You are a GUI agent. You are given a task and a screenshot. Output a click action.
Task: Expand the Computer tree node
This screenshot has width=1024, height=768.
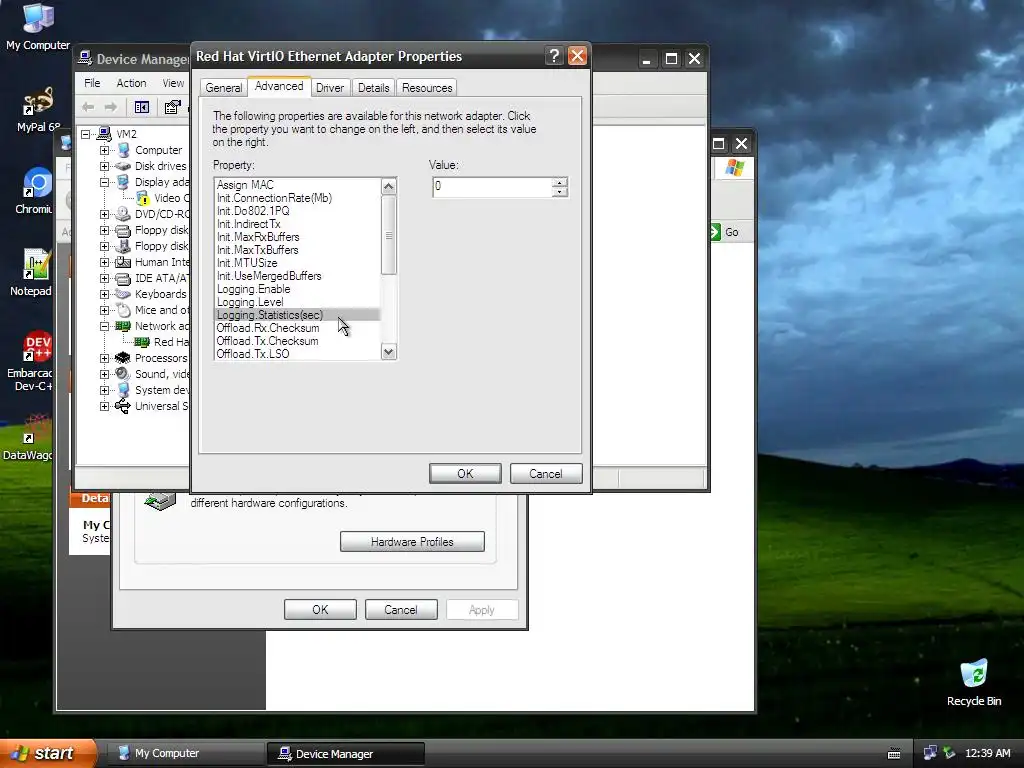(x=104, y=150)
